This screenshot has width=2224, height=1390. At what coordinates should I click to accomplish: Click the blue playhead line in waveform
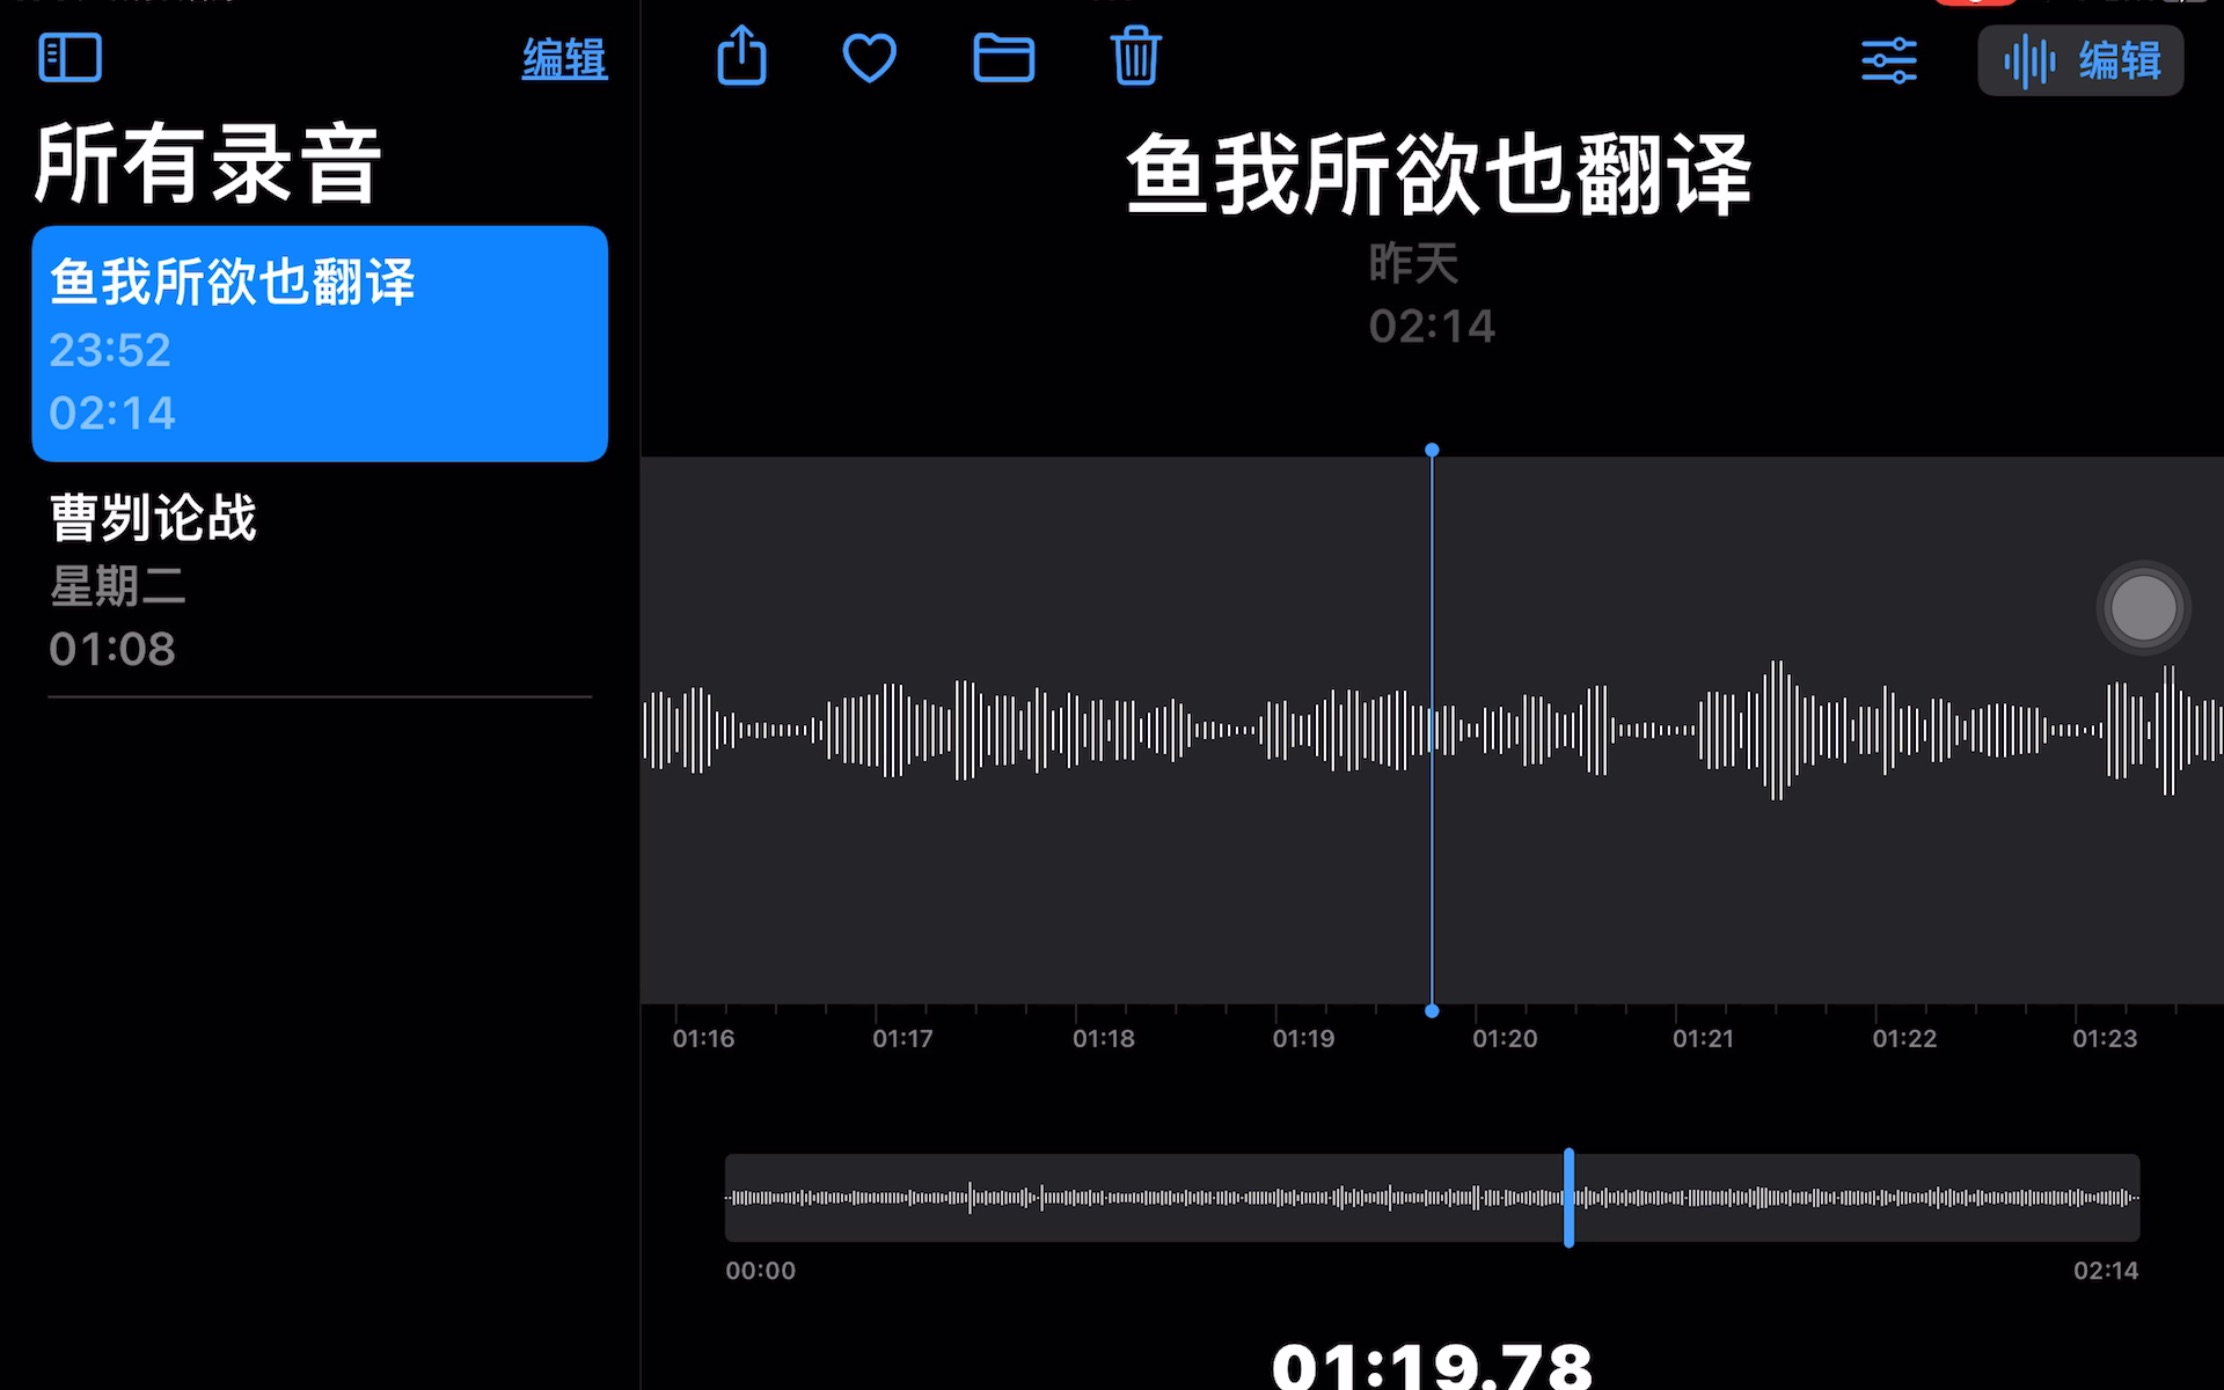tap(1432, 730)
